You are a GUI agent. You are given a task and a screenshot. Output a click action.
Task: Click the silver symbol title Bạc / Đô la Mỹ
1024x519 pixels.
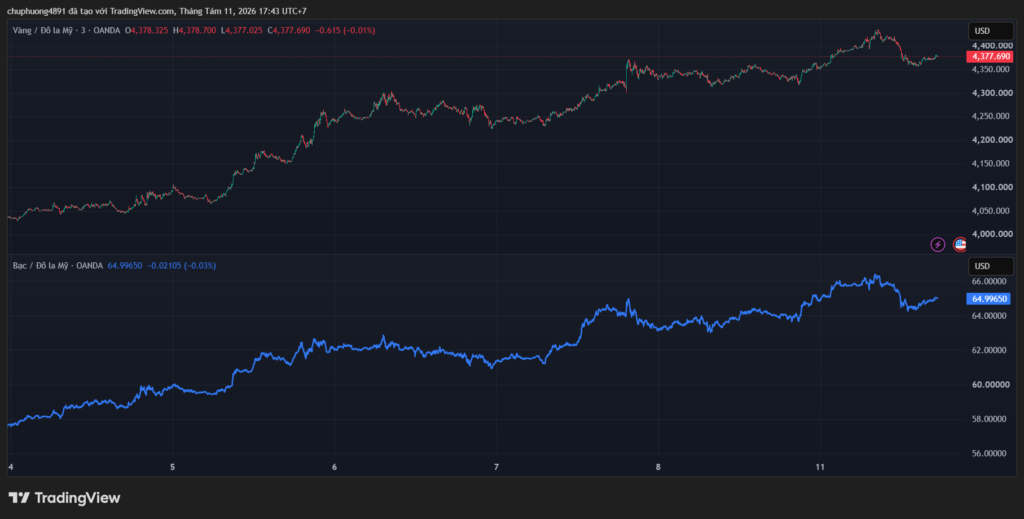point(39,266)
